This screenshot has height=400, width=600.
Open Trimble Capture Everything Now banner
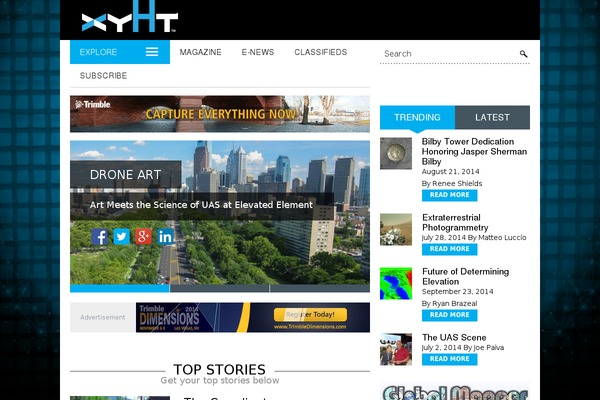(x=220, y=114)
